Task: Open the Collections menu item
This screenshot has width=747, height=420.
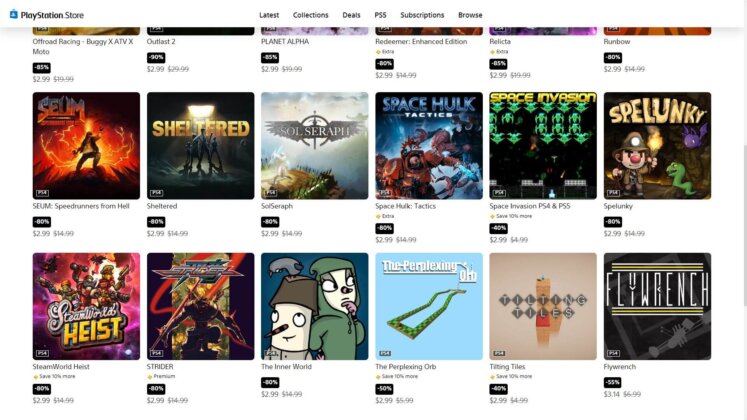Action: pos(311,15)
